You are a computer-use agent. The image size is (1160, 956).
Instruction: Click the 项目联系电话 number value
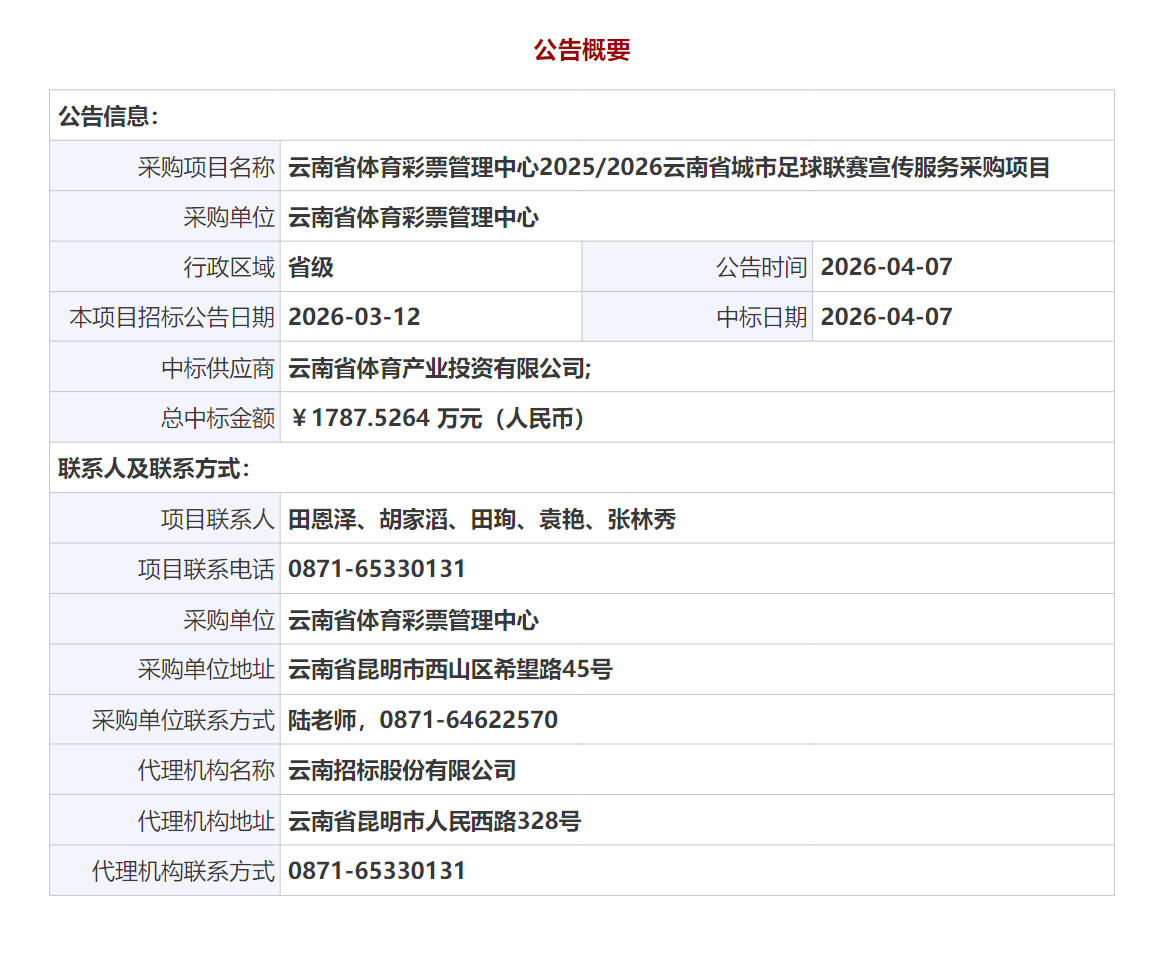click(377, 569)
